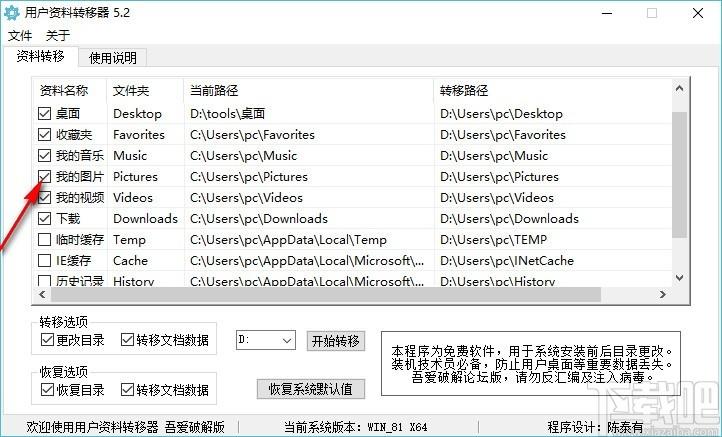Select the C:\Users\pc\Downloads path cell
The height and width of the screenshot is (437, 722).
[259, 219]
